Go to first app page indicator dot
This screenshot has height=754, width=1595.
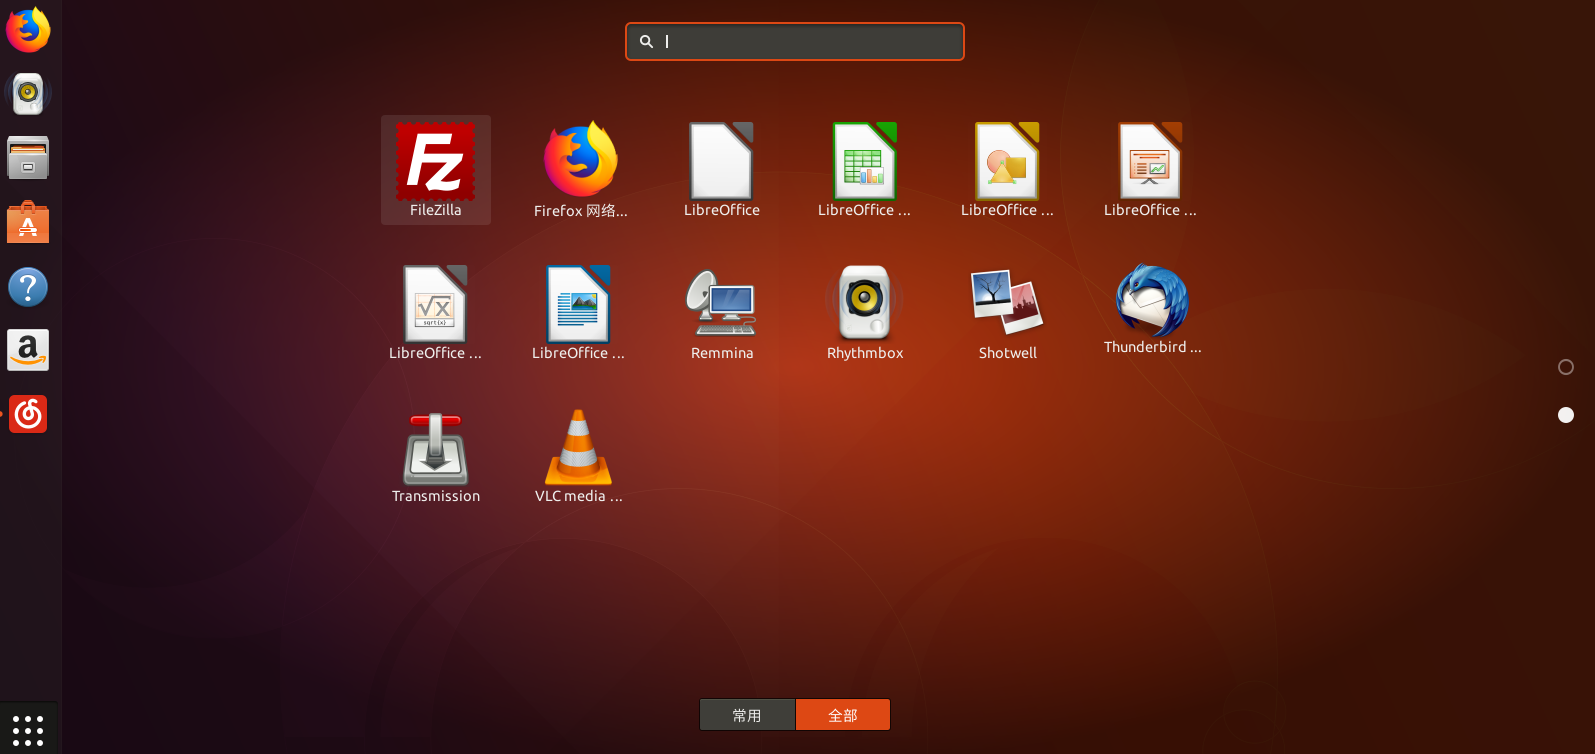point(1566,367)
